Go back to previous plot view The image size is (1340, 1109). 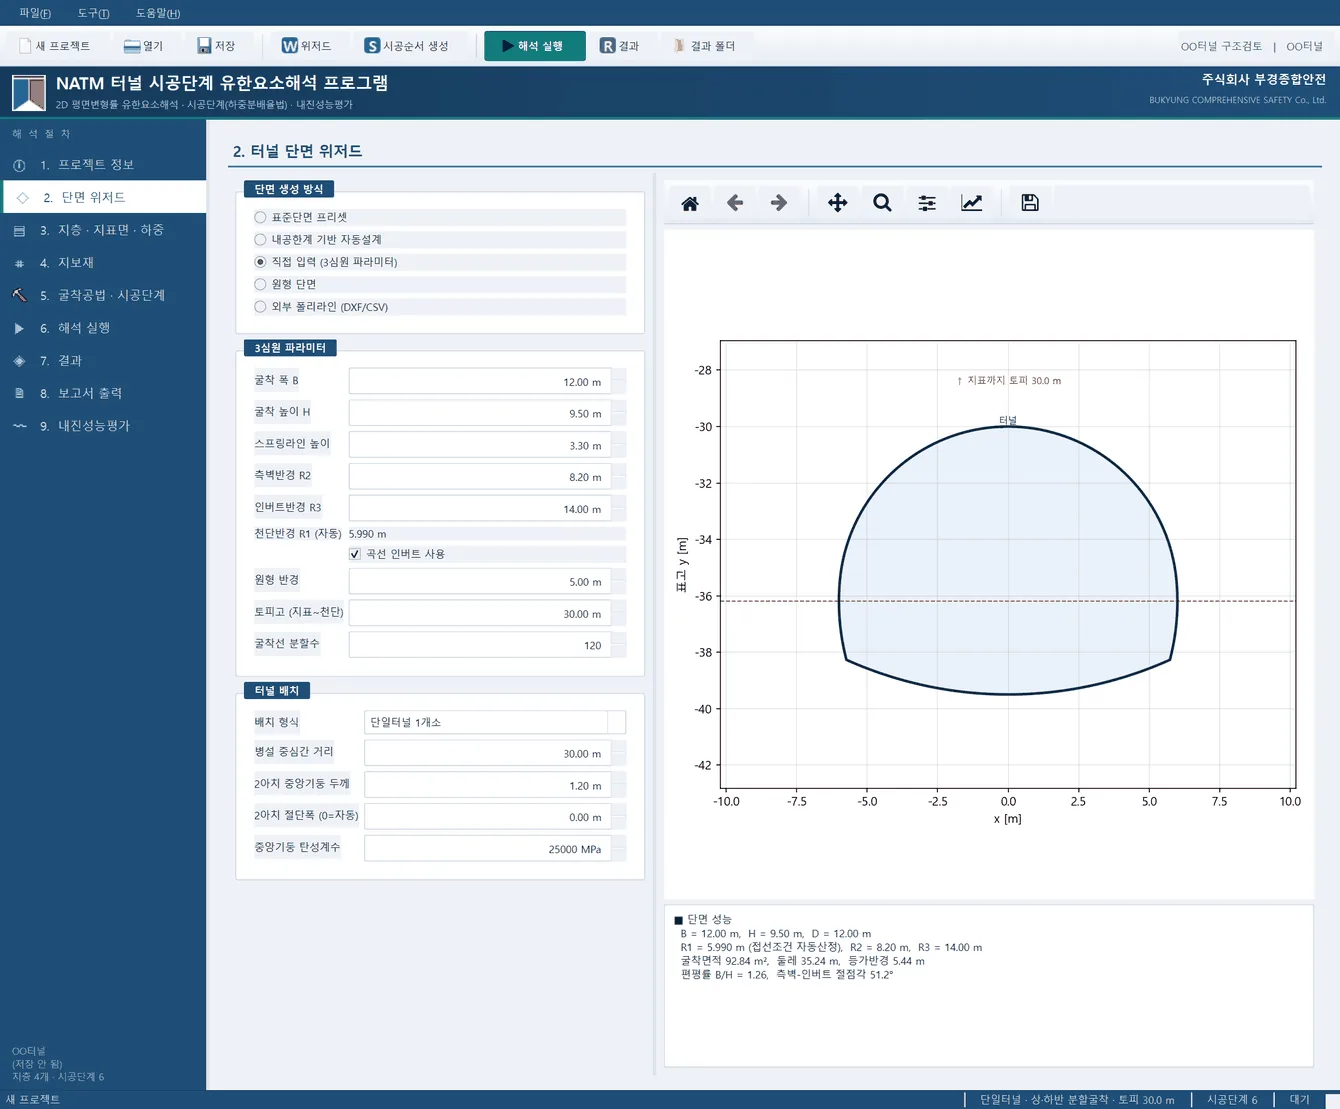click(x=735, y=203)
